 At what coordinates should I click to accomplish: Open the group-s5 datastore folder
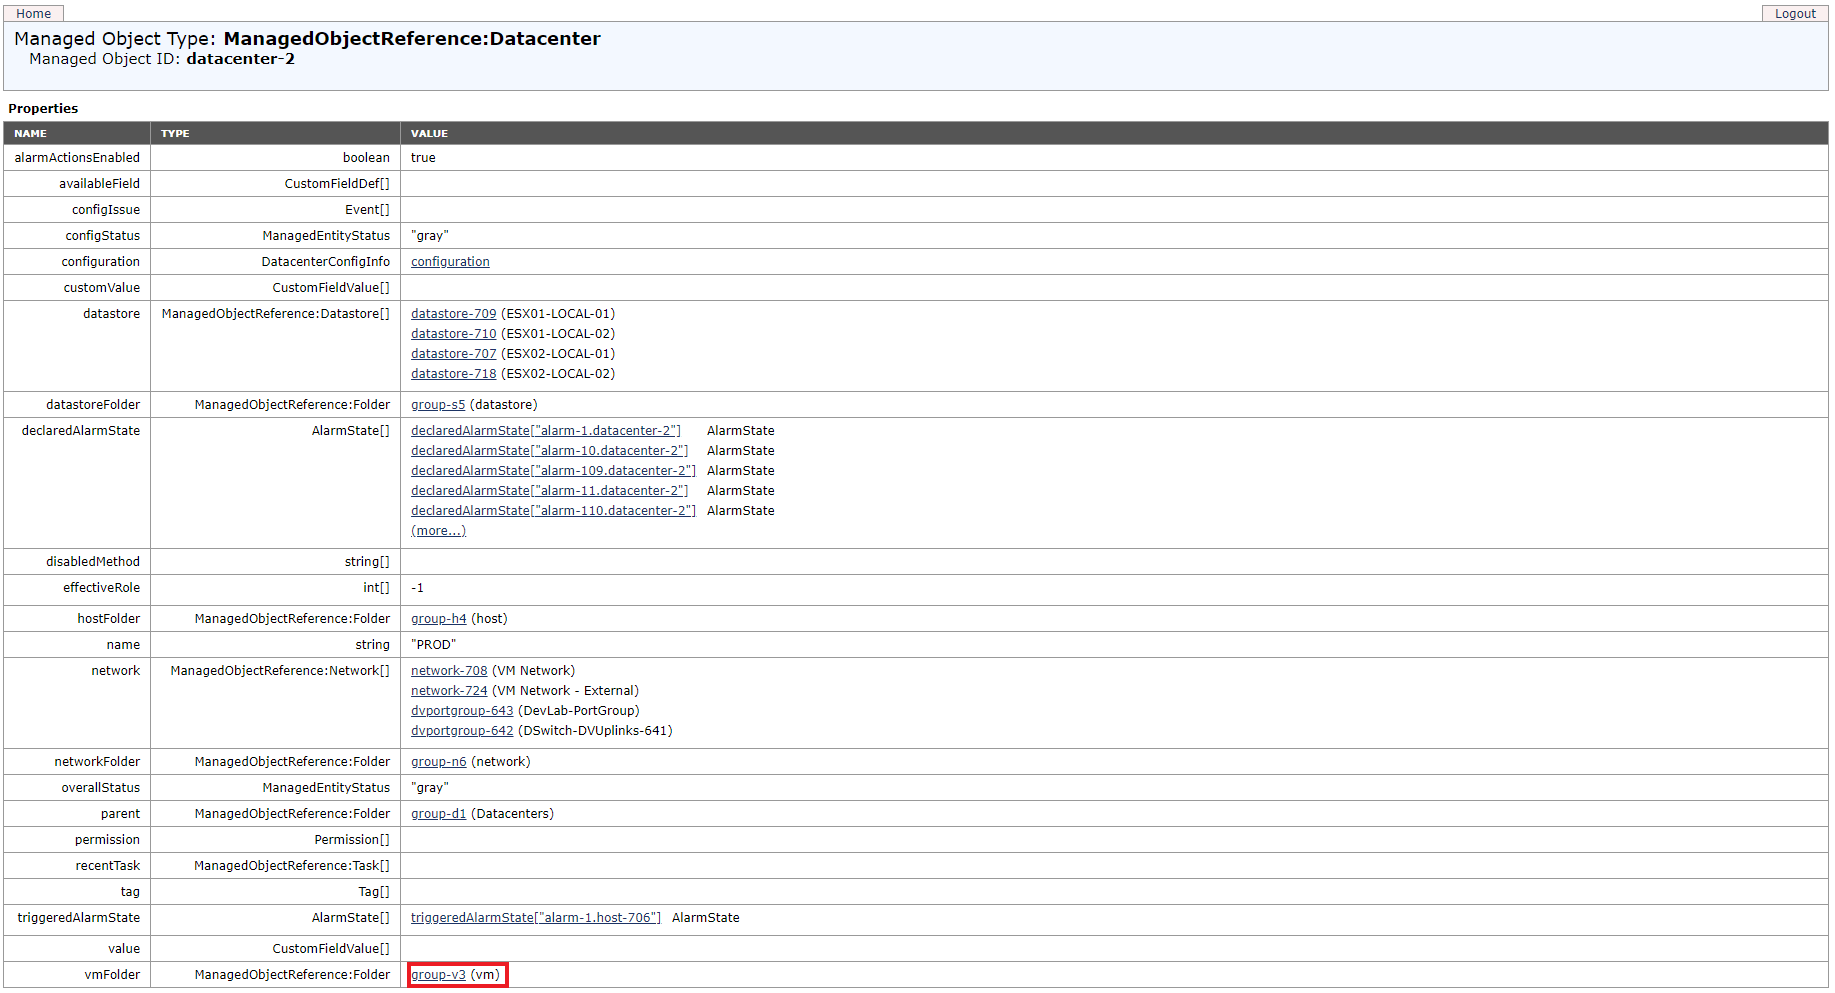(x=437, y=404)
